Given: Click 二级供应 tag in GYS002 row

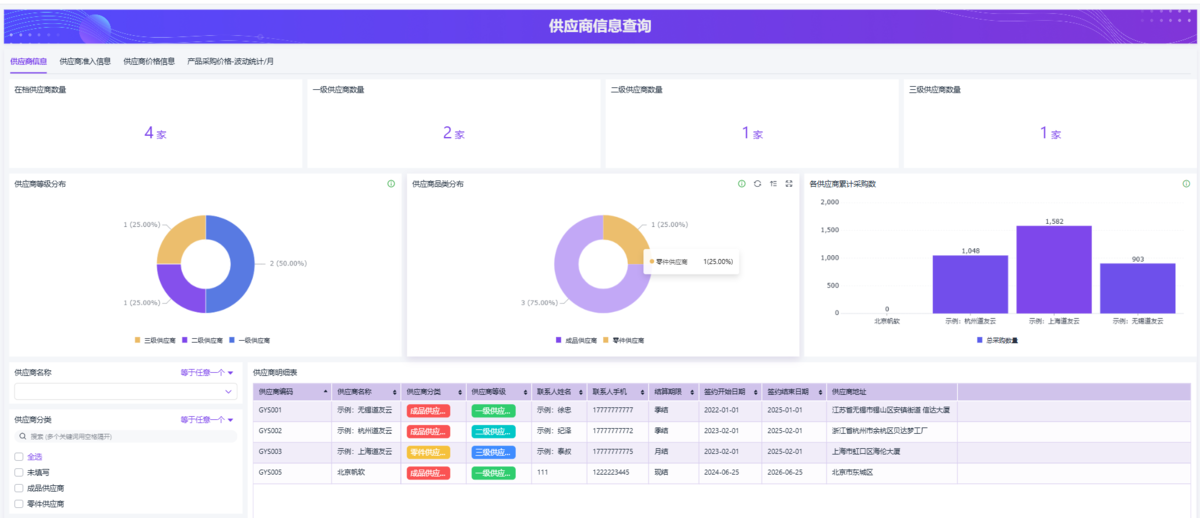Looking at the screenshot, I should [493, 431].
